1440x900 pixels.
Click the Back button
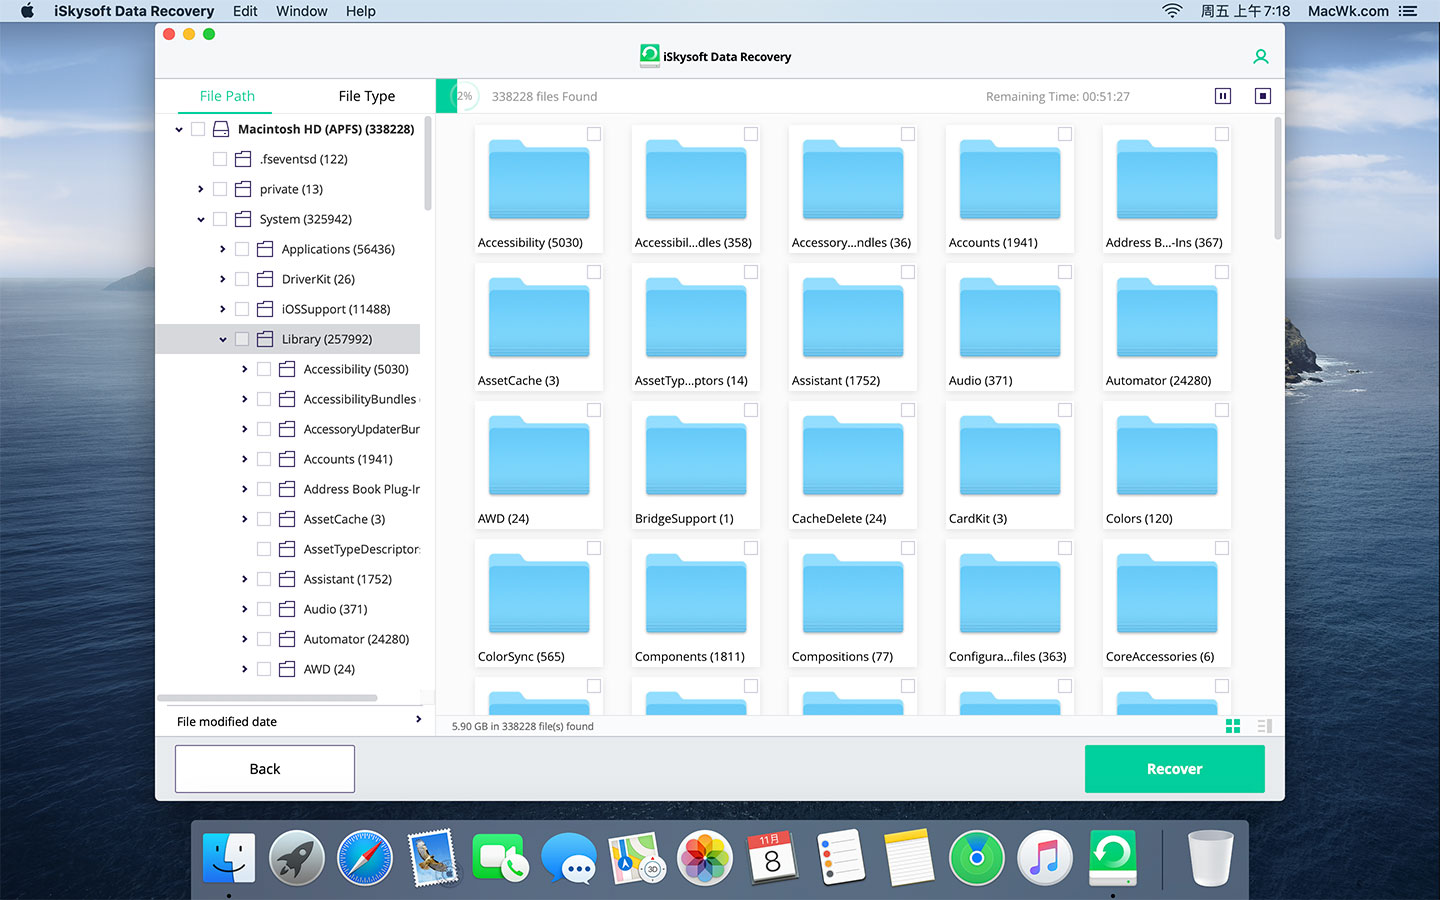(x=265, y=769)
